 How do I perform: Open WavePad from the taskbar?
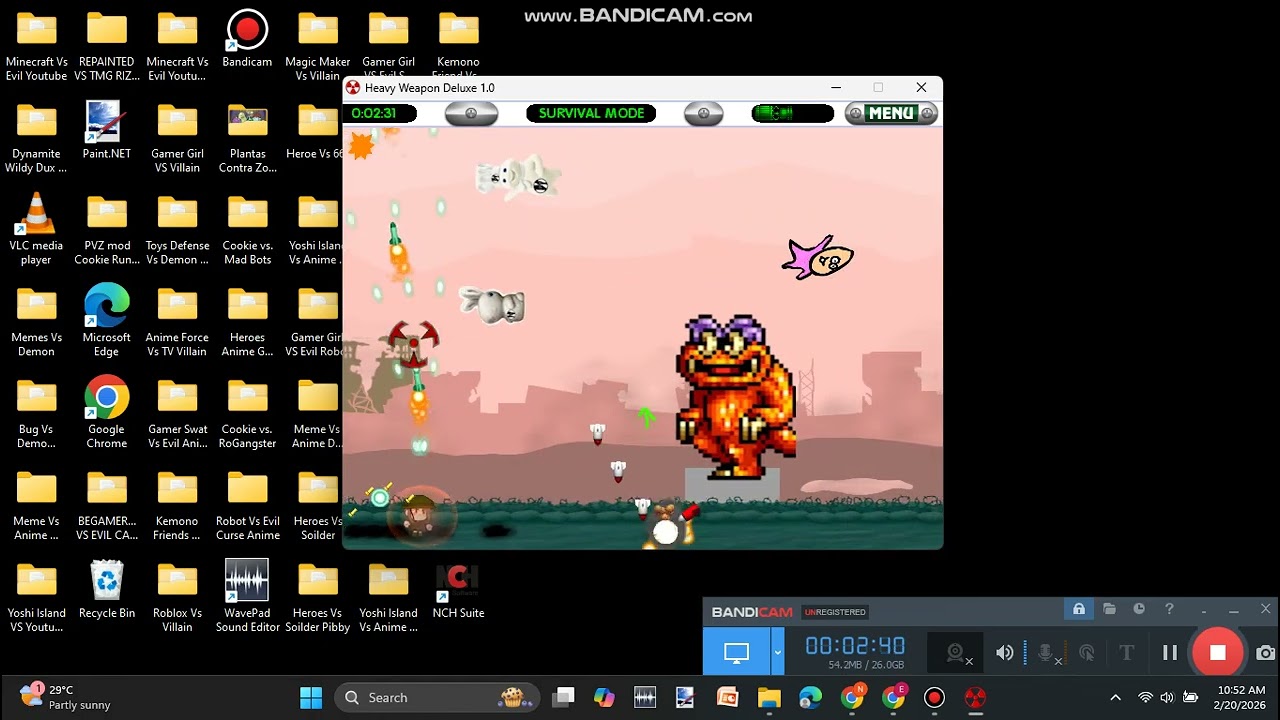tap(645, 697)
